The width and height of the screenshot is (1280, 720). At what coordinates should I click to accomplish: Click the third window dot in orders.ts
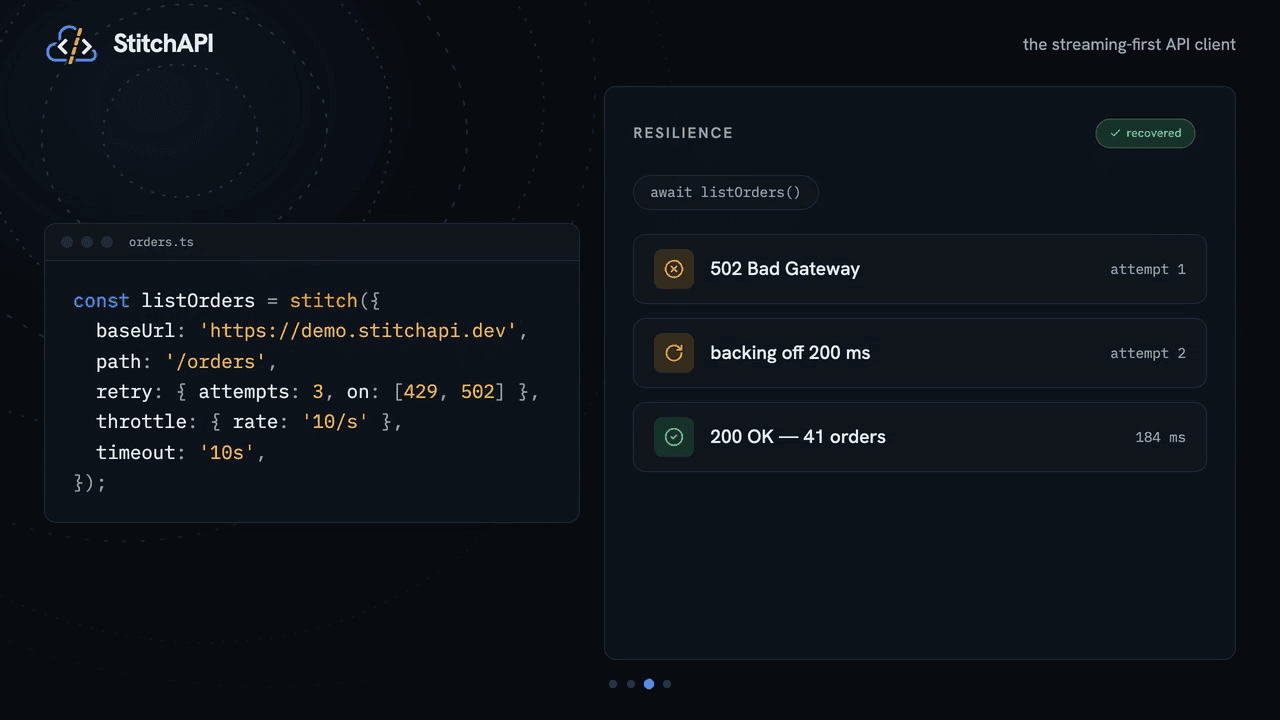[x=107, y=242]
